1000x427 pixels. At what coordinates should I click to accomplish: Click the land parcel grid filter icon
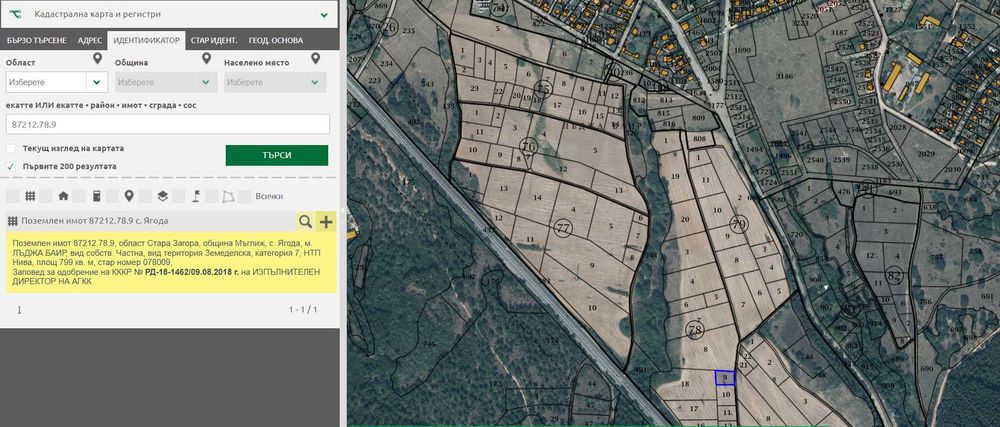[30, 196]
